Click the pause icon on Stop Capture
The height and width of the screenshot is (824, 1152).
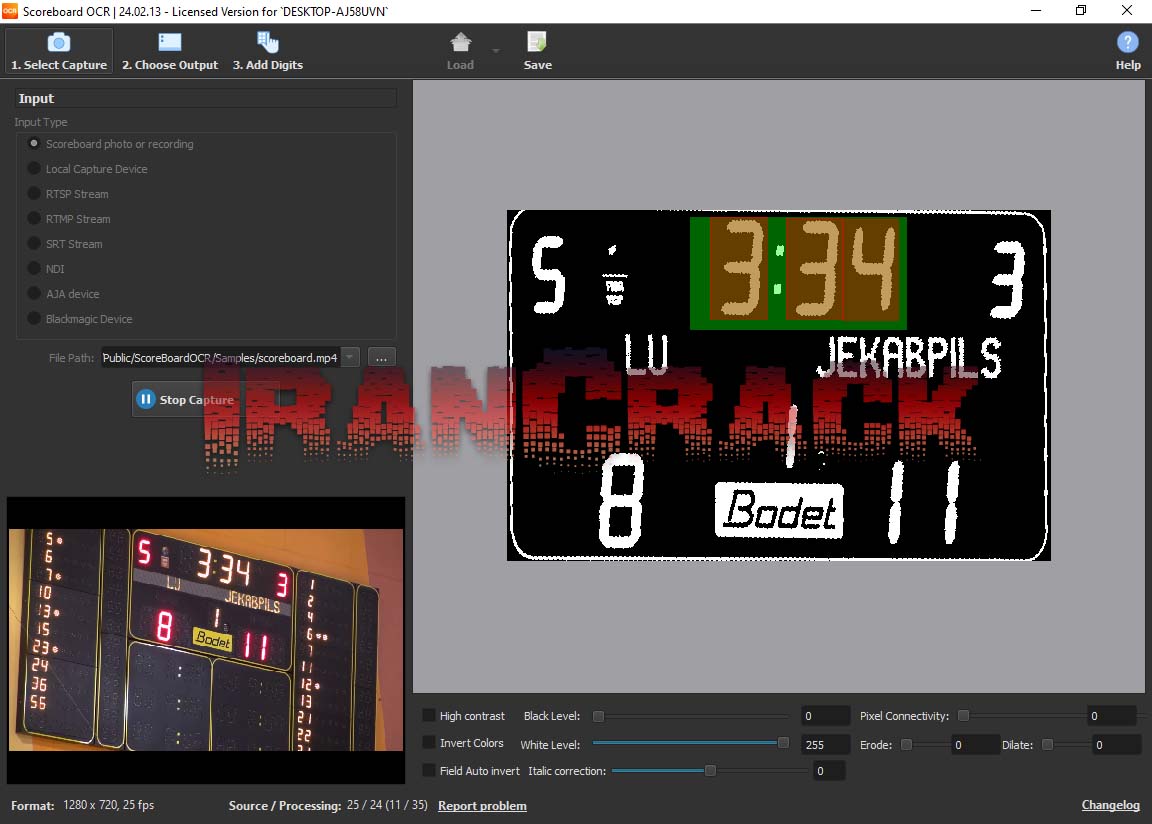pyautogui.click(x=148, y=398)
